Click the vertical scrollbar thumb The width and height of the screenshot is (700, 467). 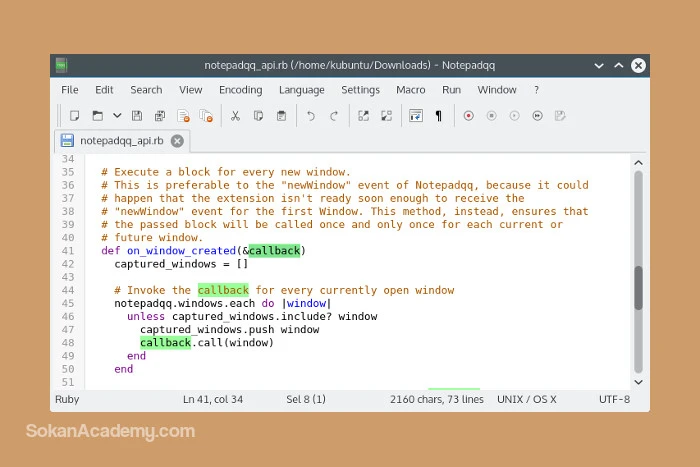coord(638,288)
